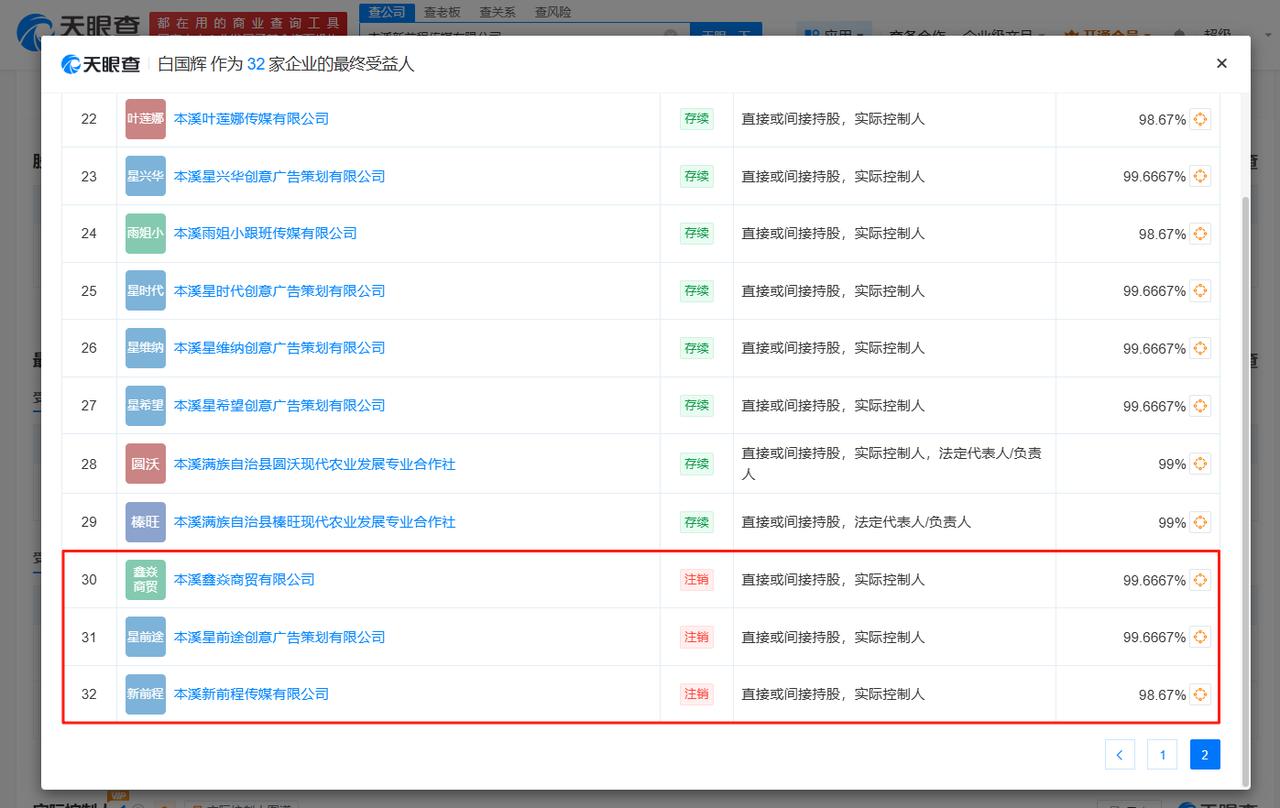The image size is (1280, 808).
Task: Click the 星兴华 company logo tile
Action: [145, 176]
